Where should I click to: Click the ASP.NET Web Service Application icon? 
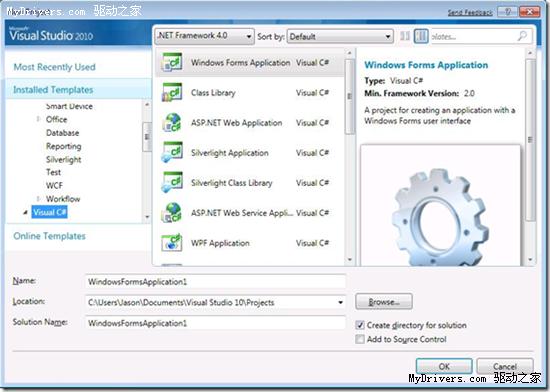pyautogui.click(x=172, y=213)
